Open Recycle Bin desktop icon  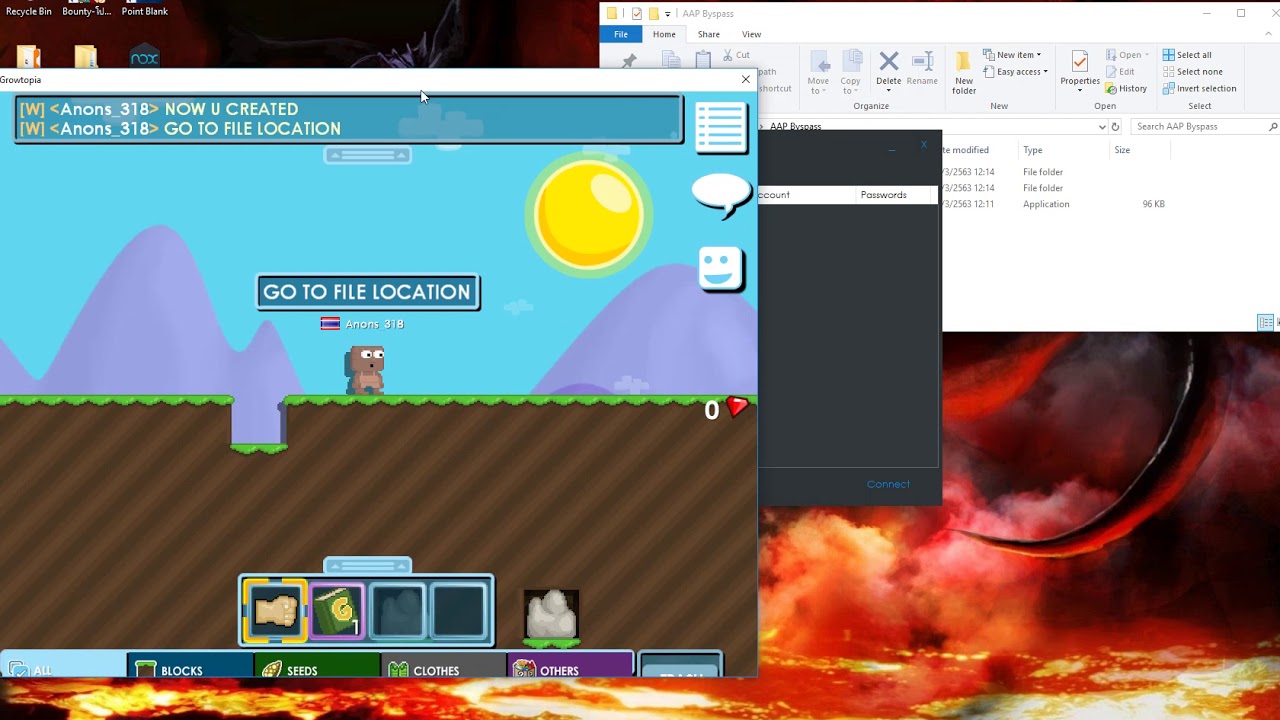click(x=28, y=10)
